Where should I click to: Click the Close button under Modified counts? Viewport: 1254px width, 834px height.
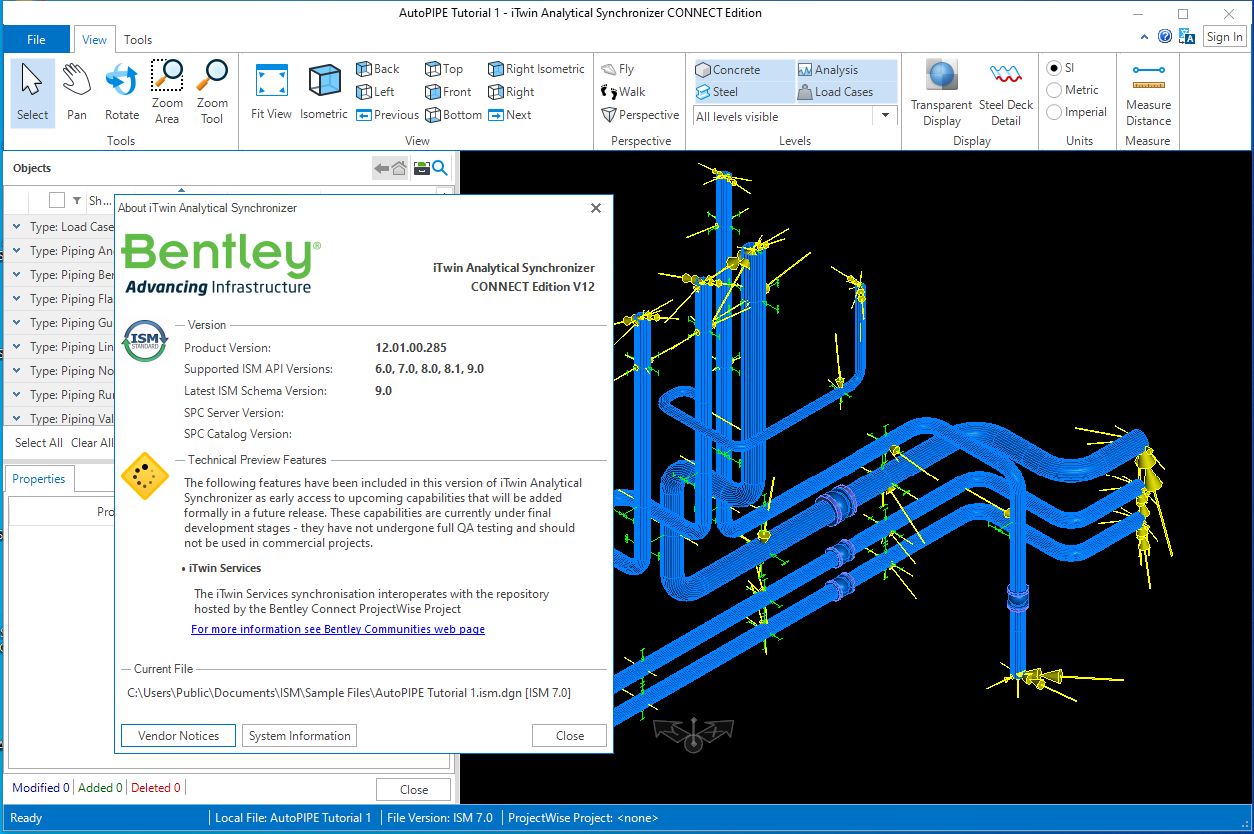(414, 790)
